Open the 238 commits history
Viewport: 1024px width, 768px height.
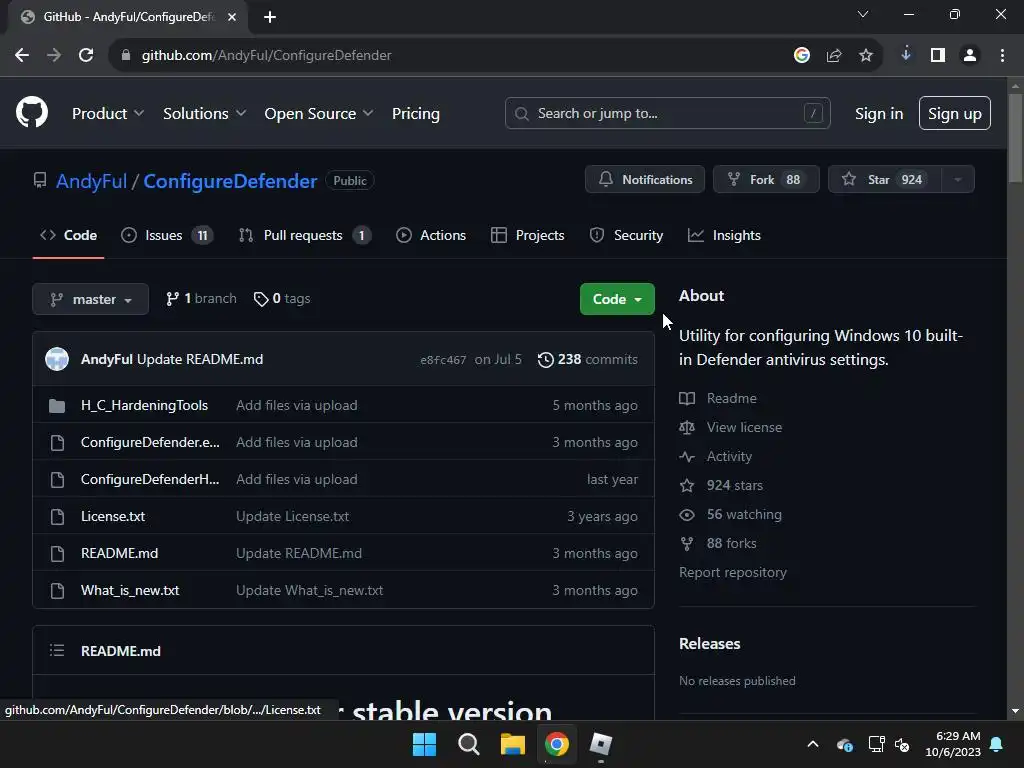(587, 359)
